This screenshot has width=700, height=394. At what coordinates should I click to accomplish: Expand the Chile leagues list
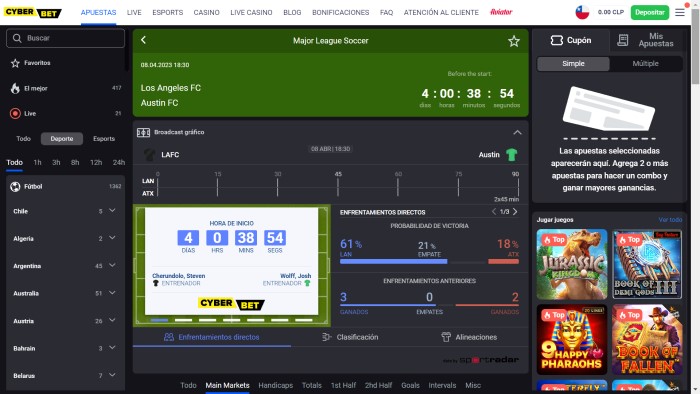(x=112, y=211)
